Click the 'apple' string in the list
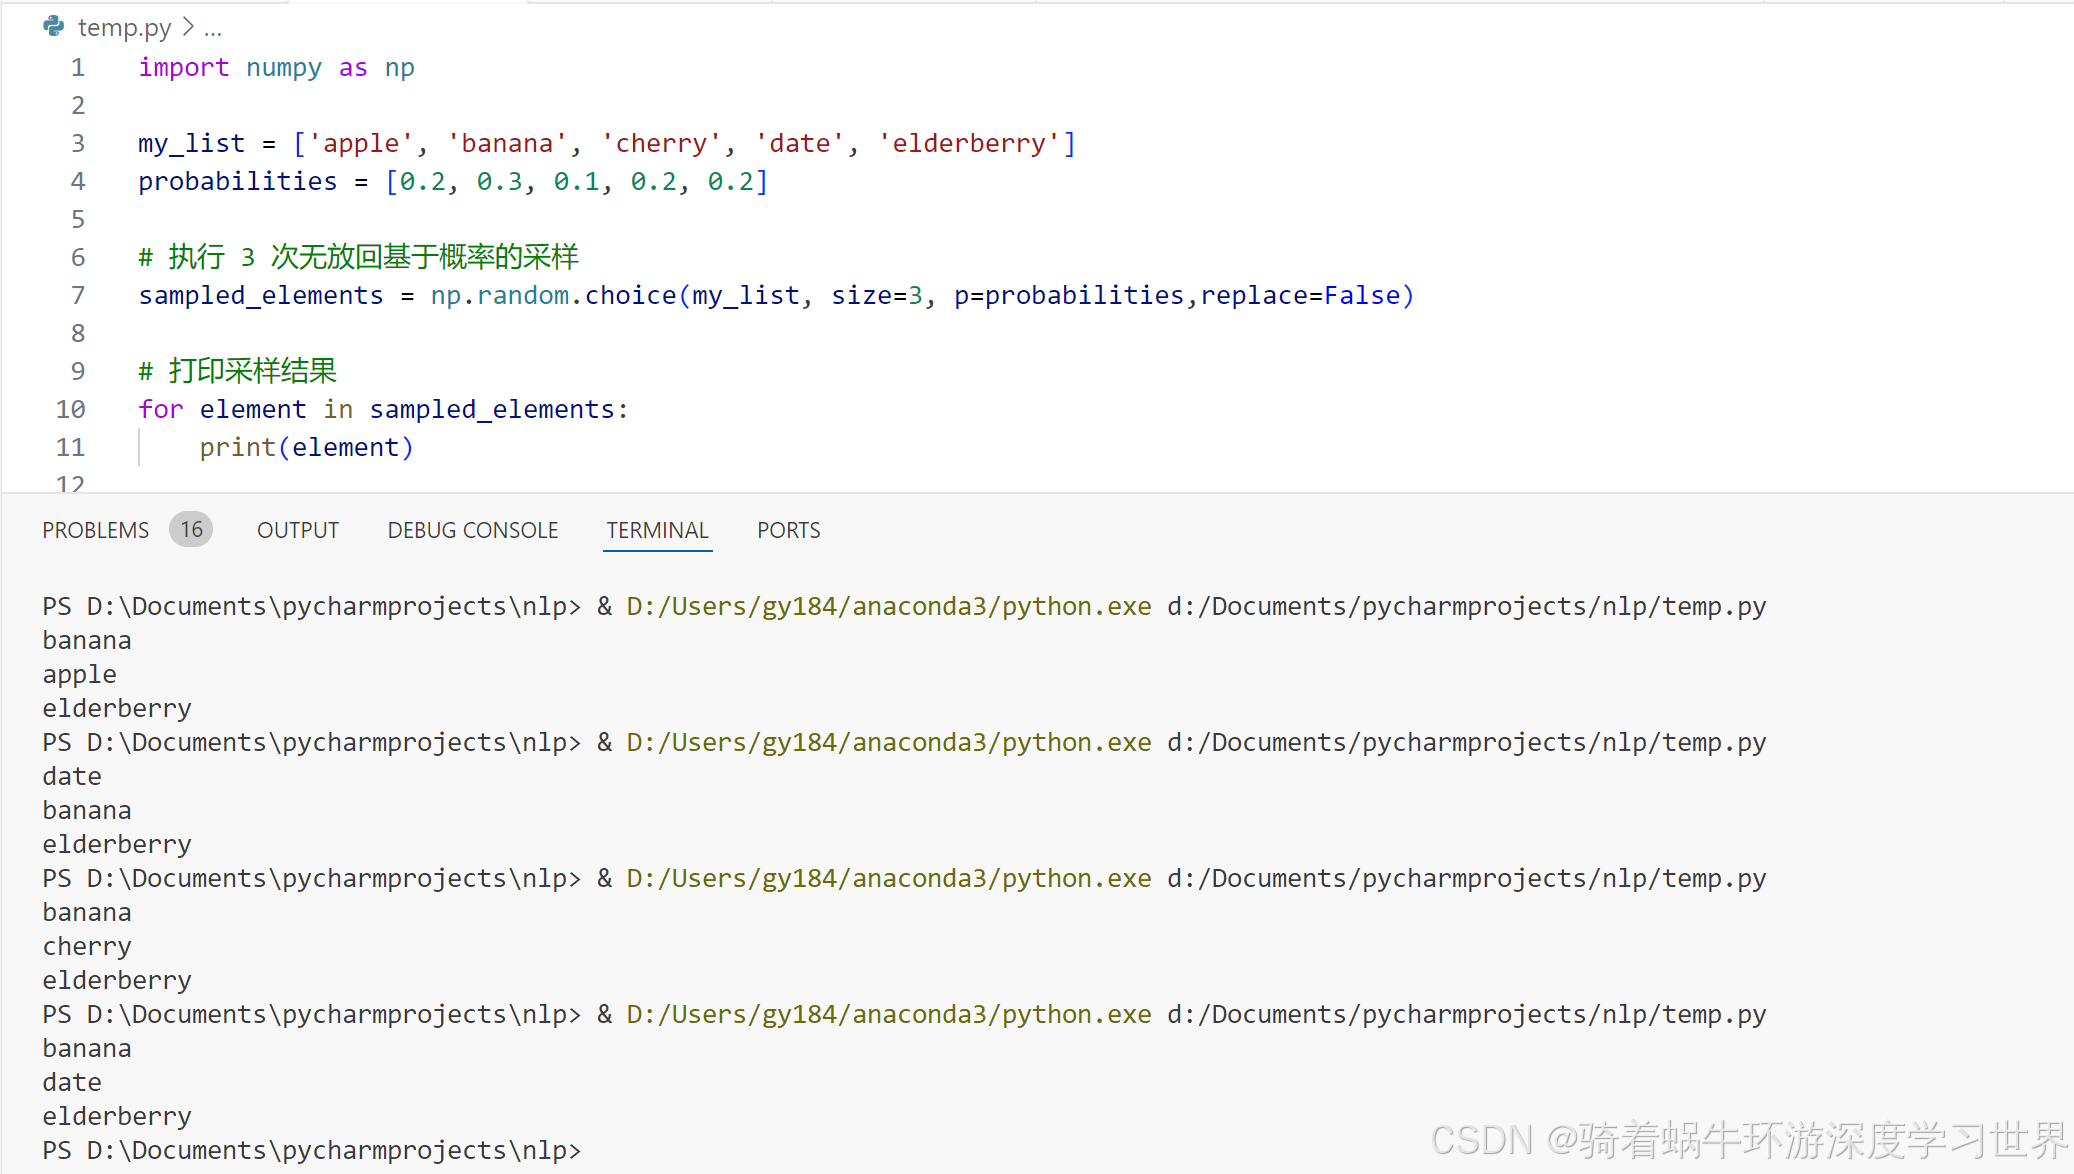The height and width of the screenshot is (1174, 2074). [x=361, y=143]
